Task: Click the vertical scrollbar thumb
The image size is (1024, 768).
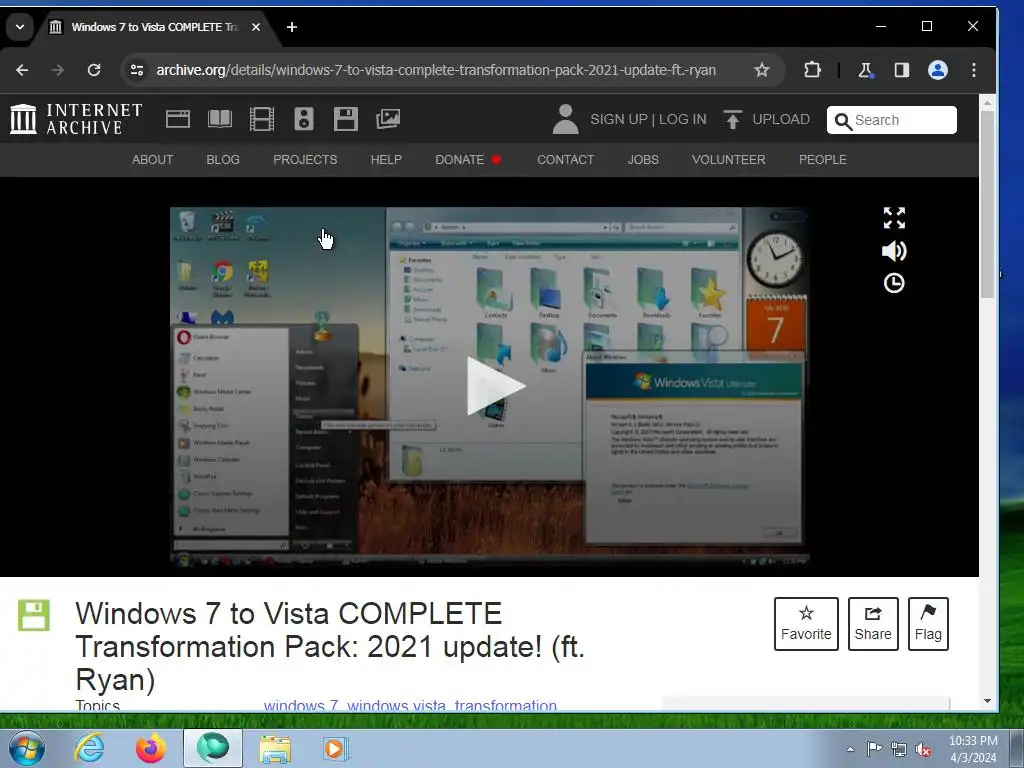Action: pos(987,204)
